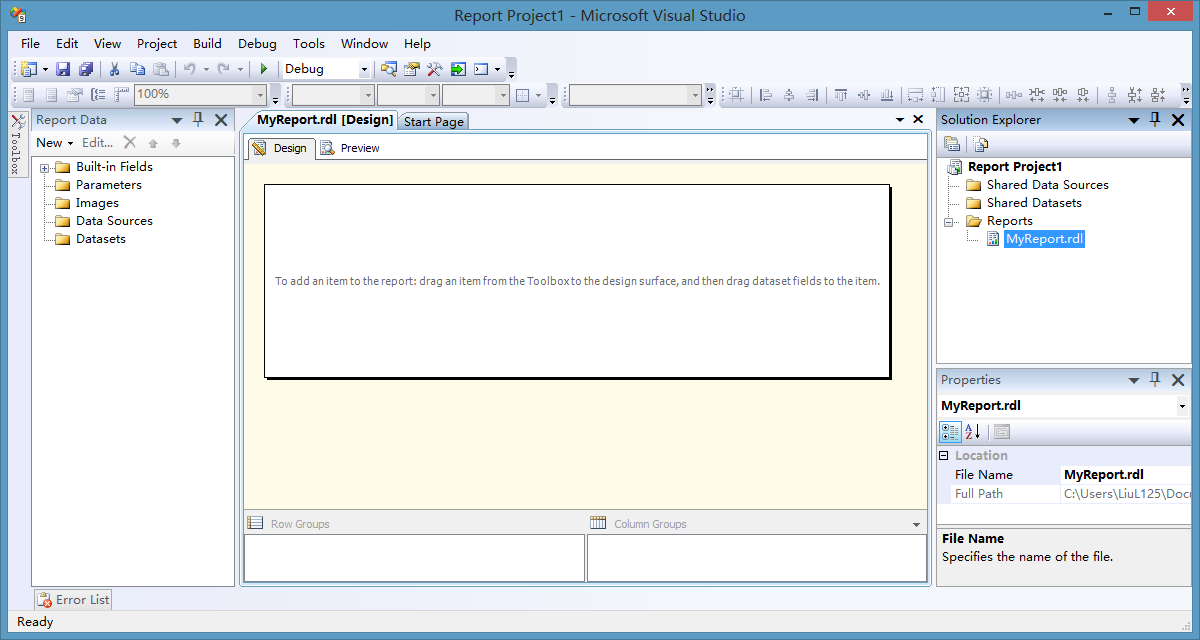1200x640 pixels.
Task: Select the Images folder in Report Data
Action: [x=97, y=203]
